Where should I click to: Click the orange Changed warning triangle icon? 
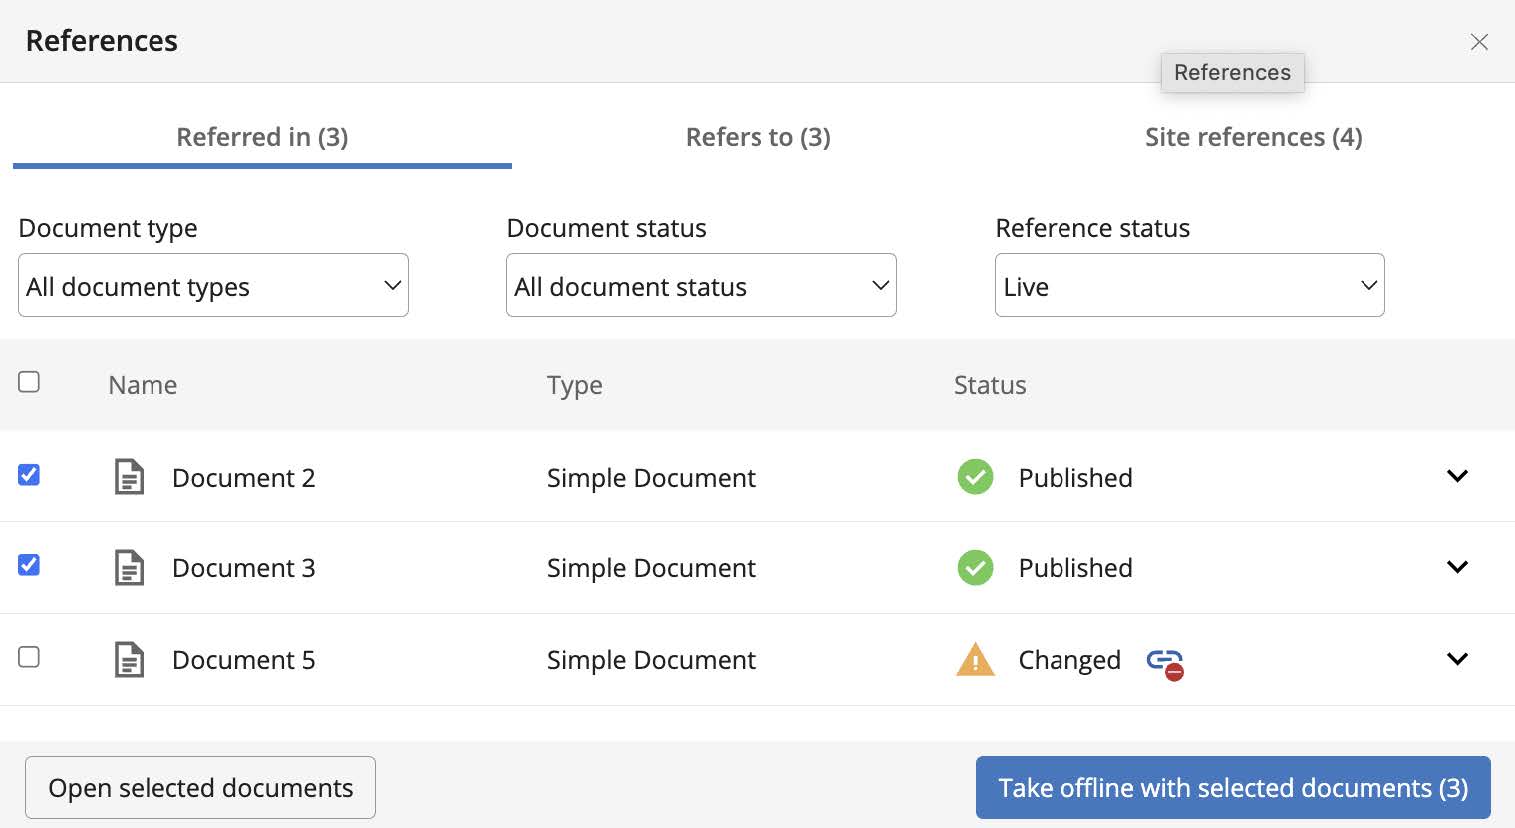[x=975, y=660]
